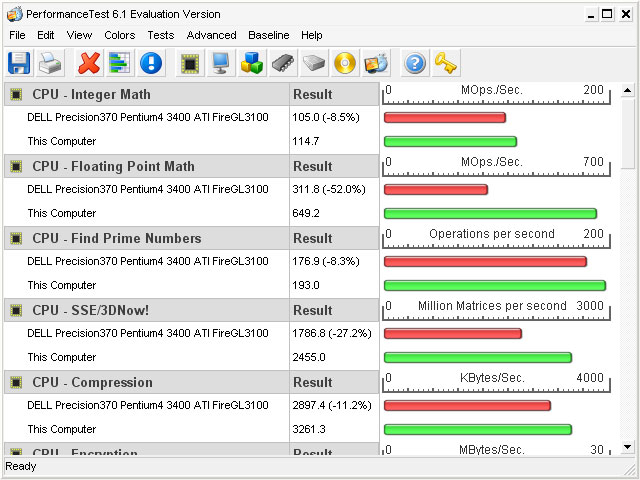
Task: Open the Edit menu
Action: [46, 35]
